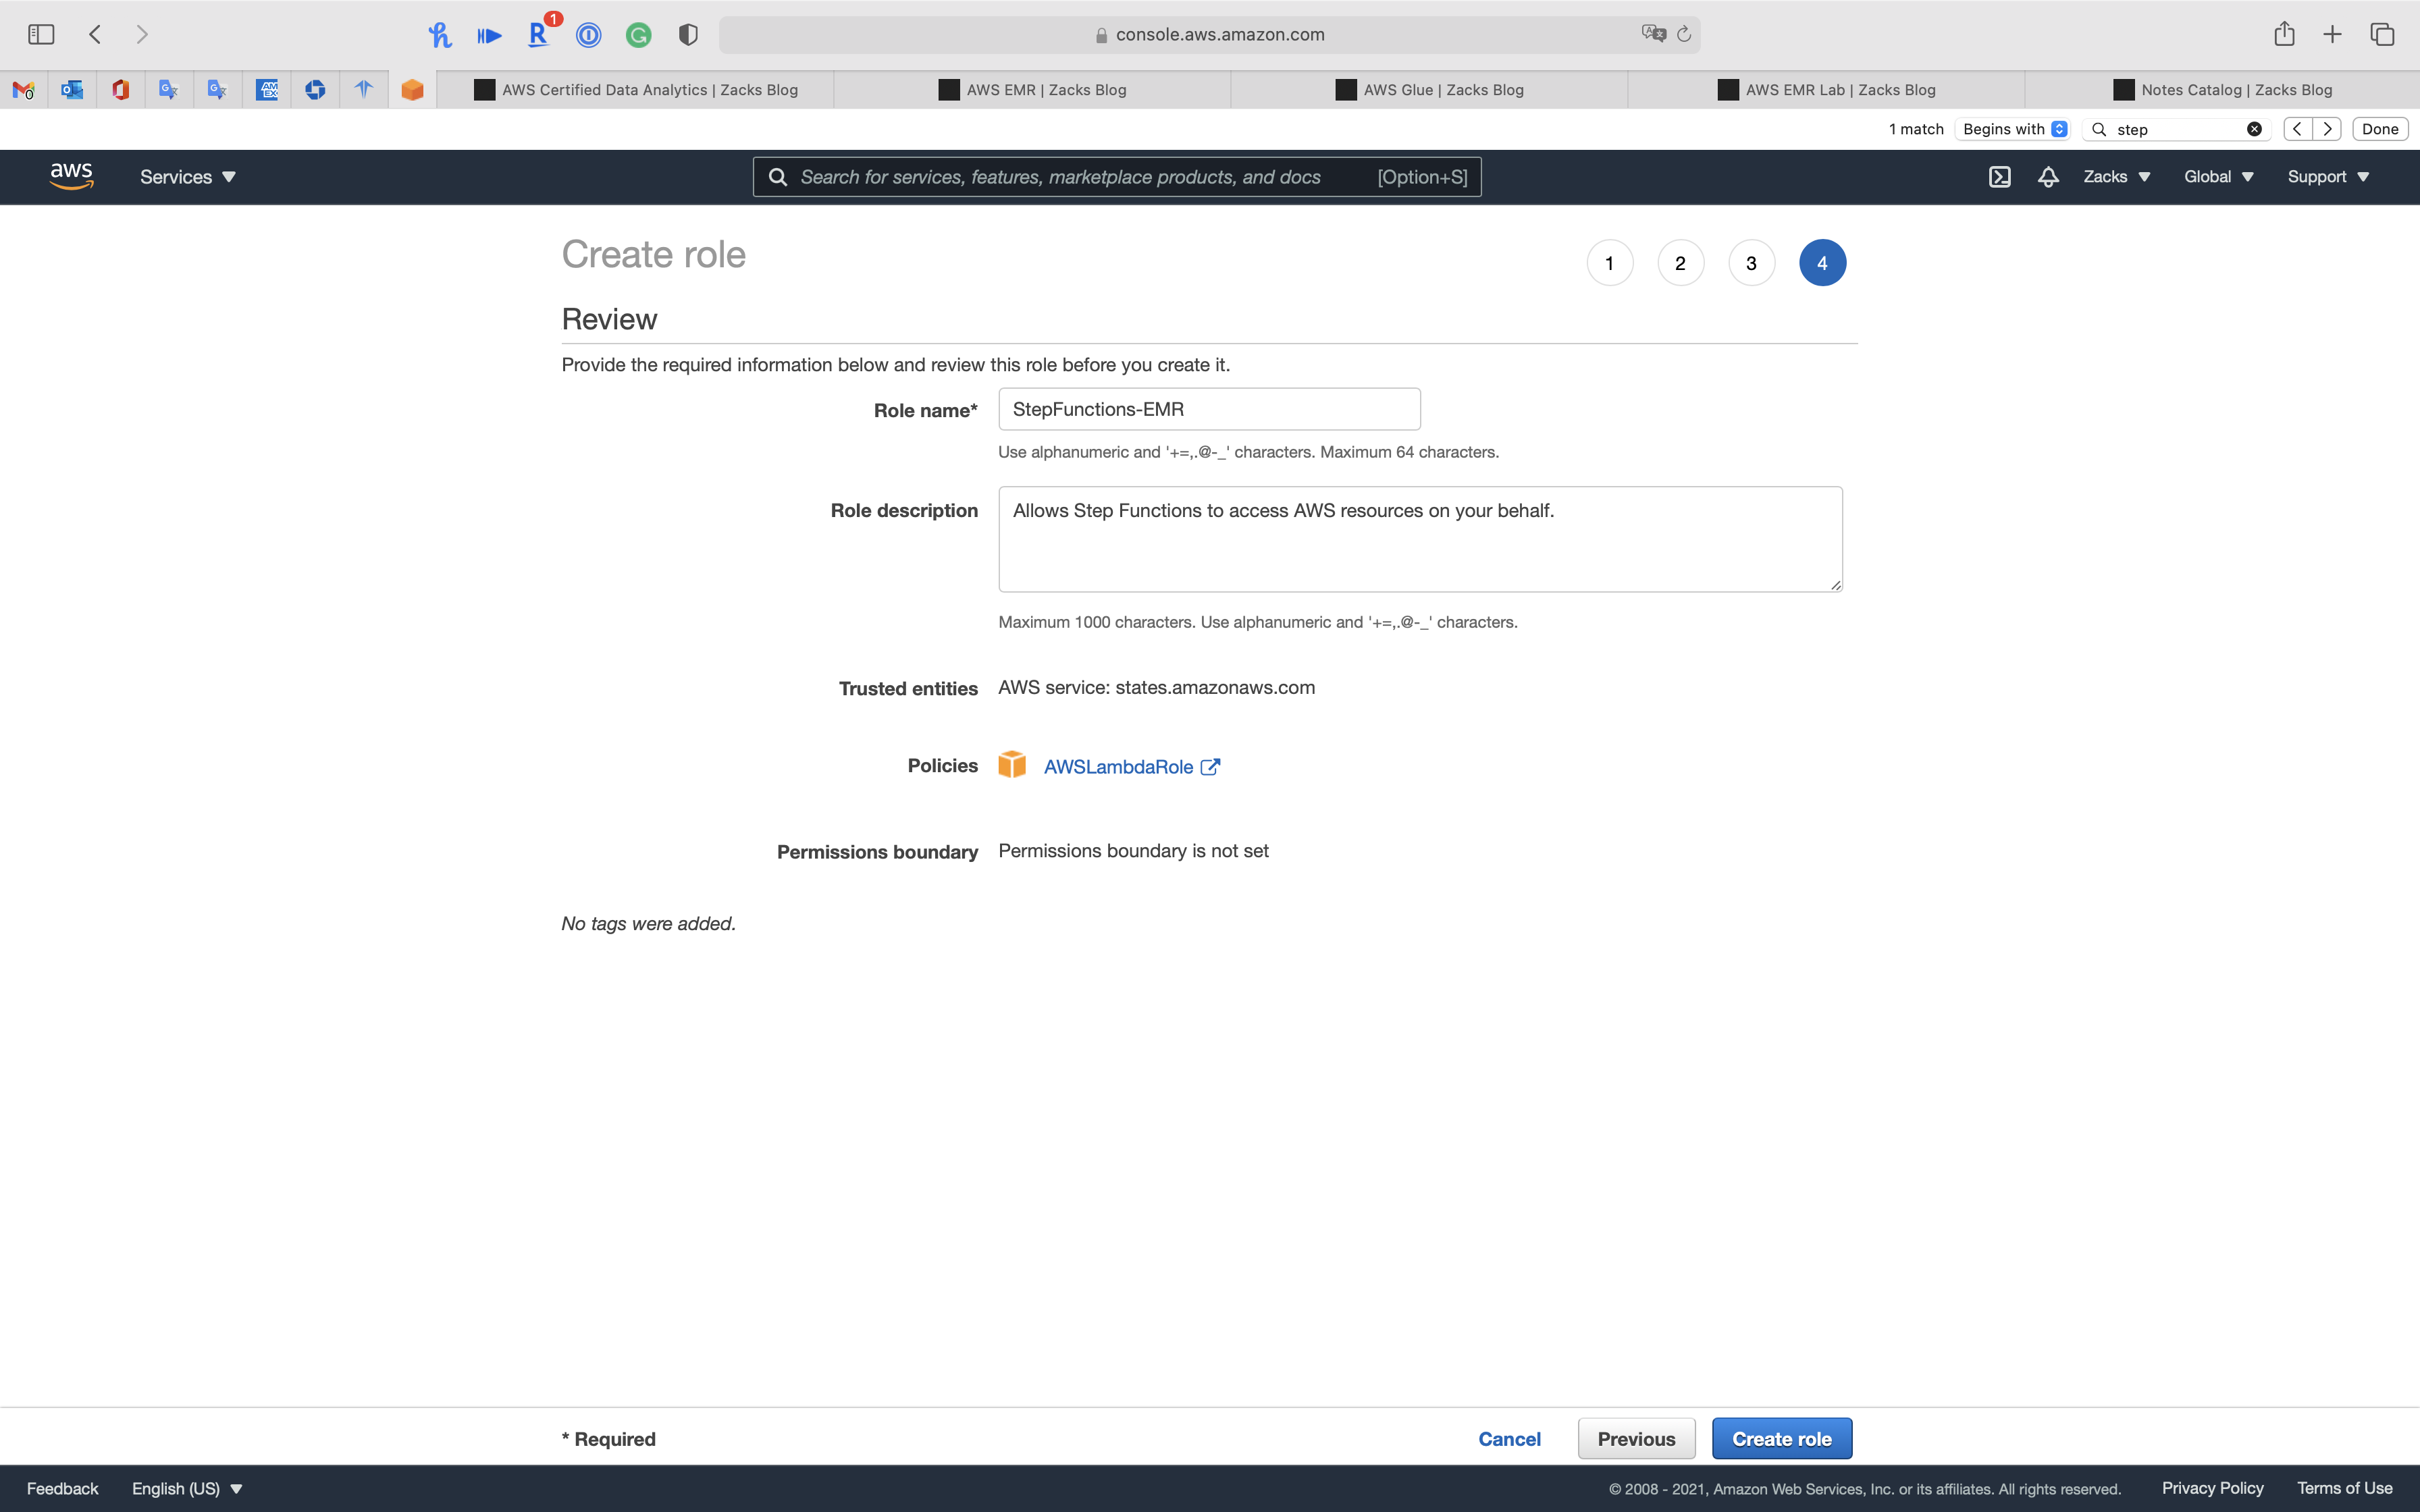Switch to AWS Glue Zacks Blog tab

[x=1429, y=90]
